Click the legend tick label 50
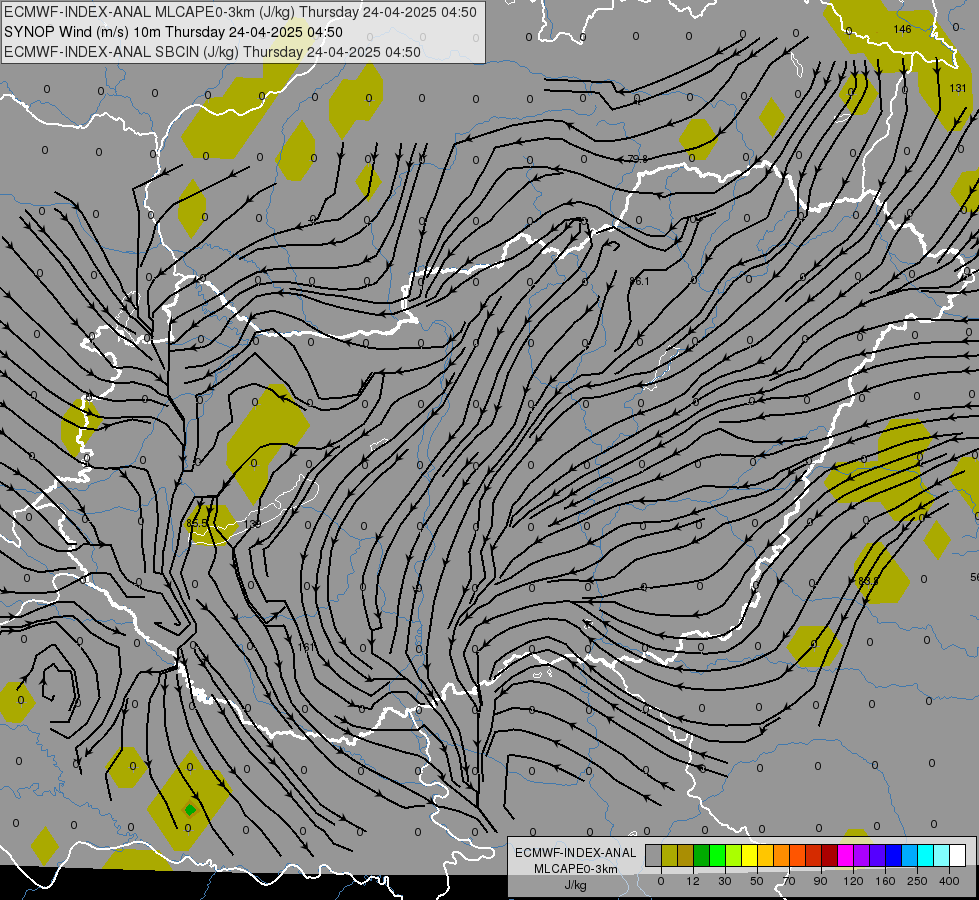The width and height of the screenshot is (979, 900). coord(757,881)
